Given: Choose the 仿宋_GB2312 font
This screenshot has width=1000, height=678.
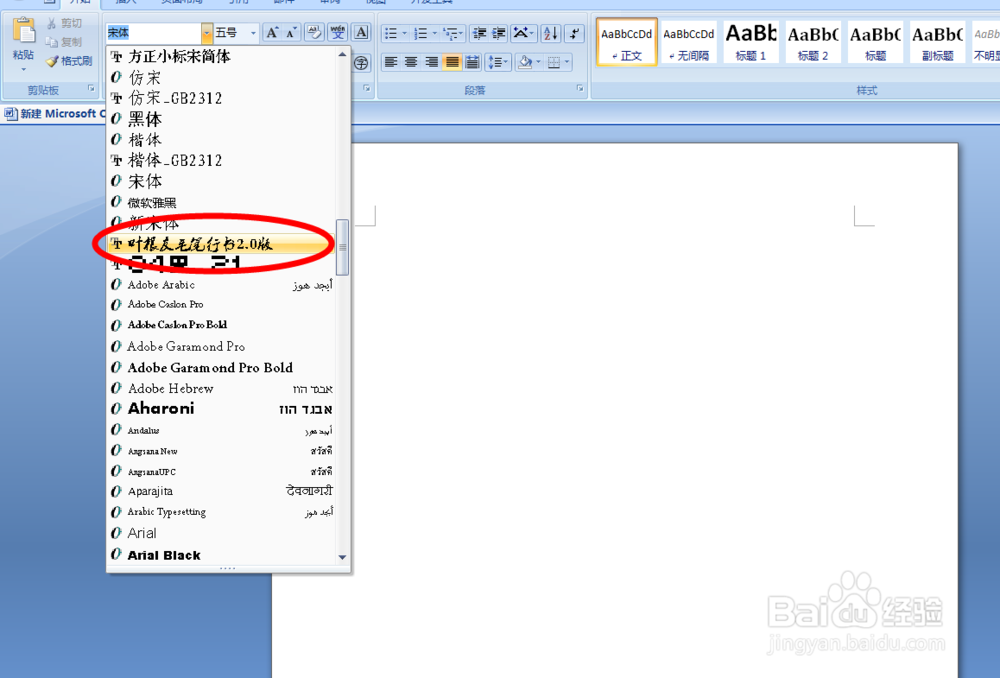Looking at the screenshot, I should pyautogui.click(x=221, y=98).
